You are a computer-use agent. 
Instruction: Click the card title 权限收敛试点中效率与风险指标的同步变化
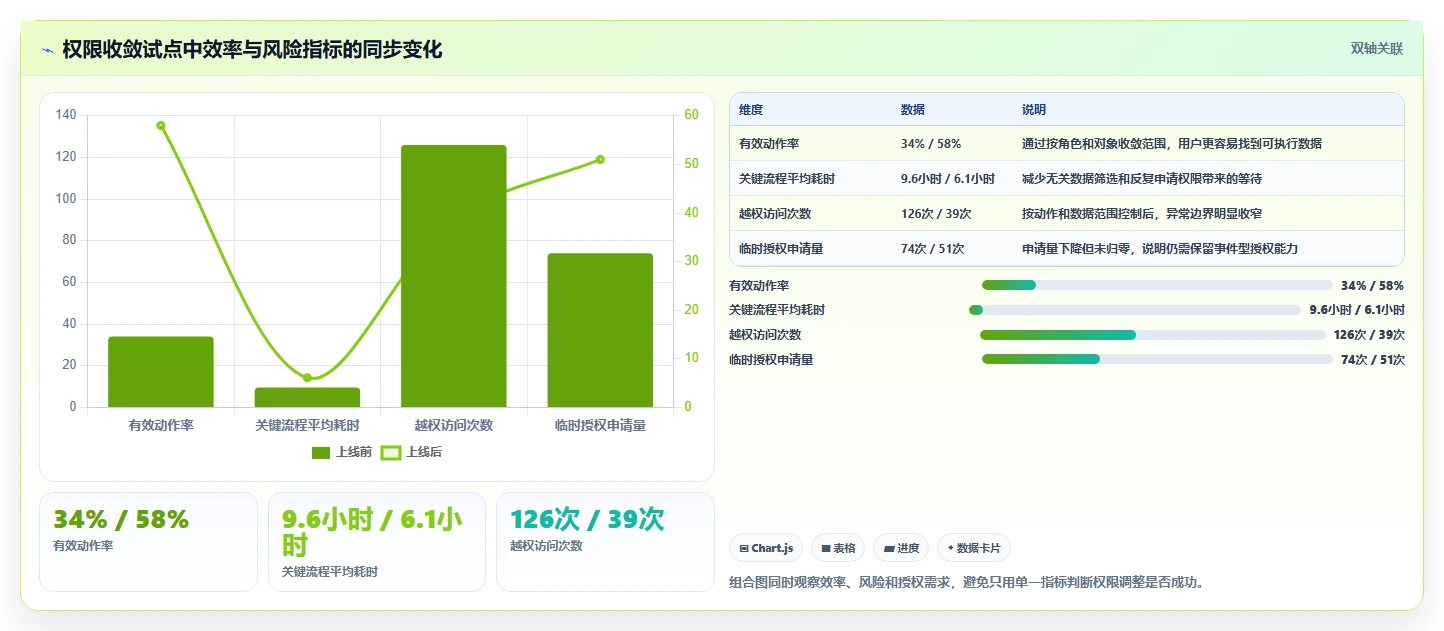point(252,50)
